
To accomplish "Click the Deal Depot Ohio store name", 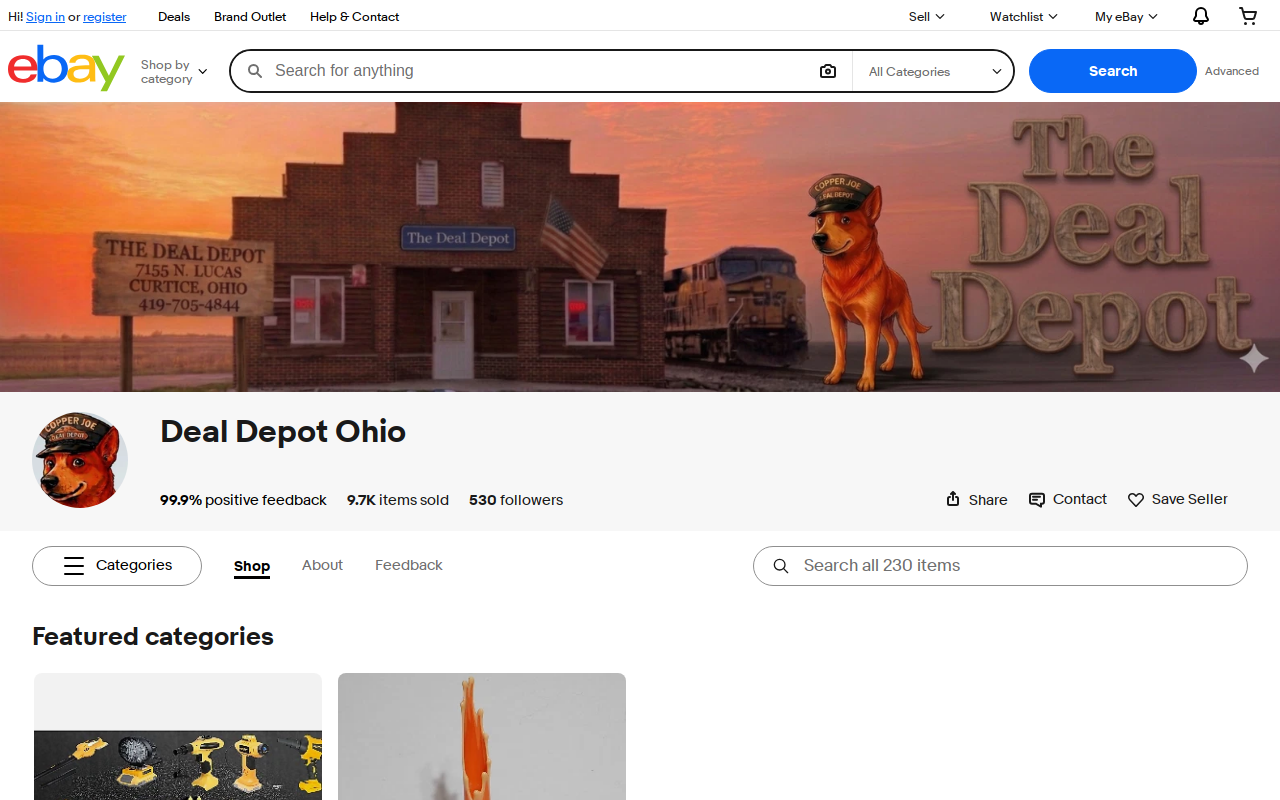I will (x=283, y=432).
